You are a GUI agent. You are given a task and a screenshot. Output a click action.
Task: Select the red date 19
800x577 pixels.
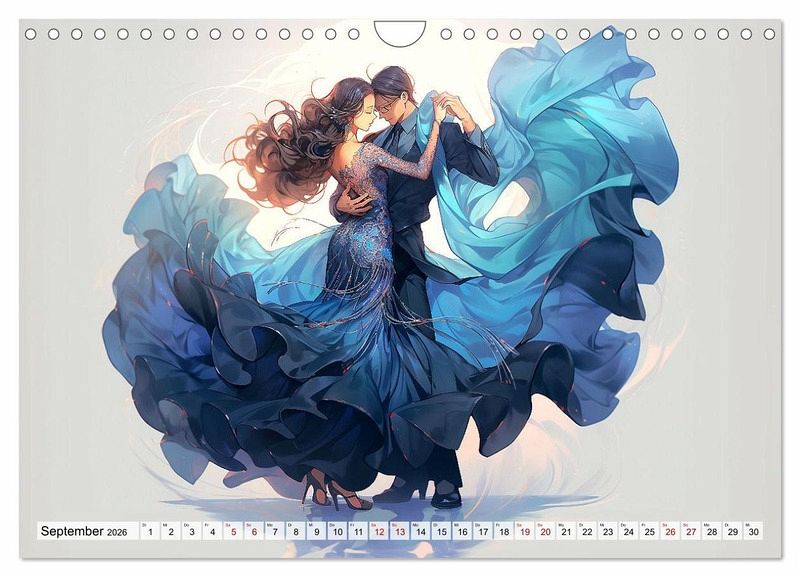(x=524, y=531)
